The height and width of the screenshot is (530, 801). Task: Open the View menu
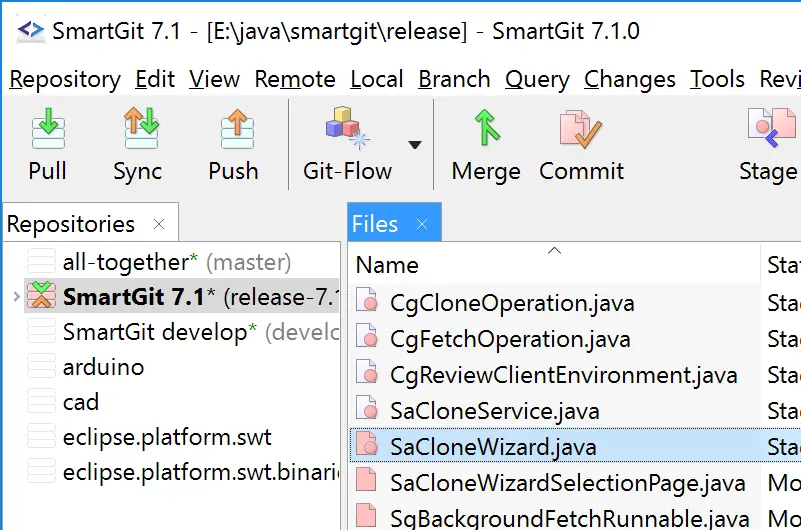tap(214, 80)
